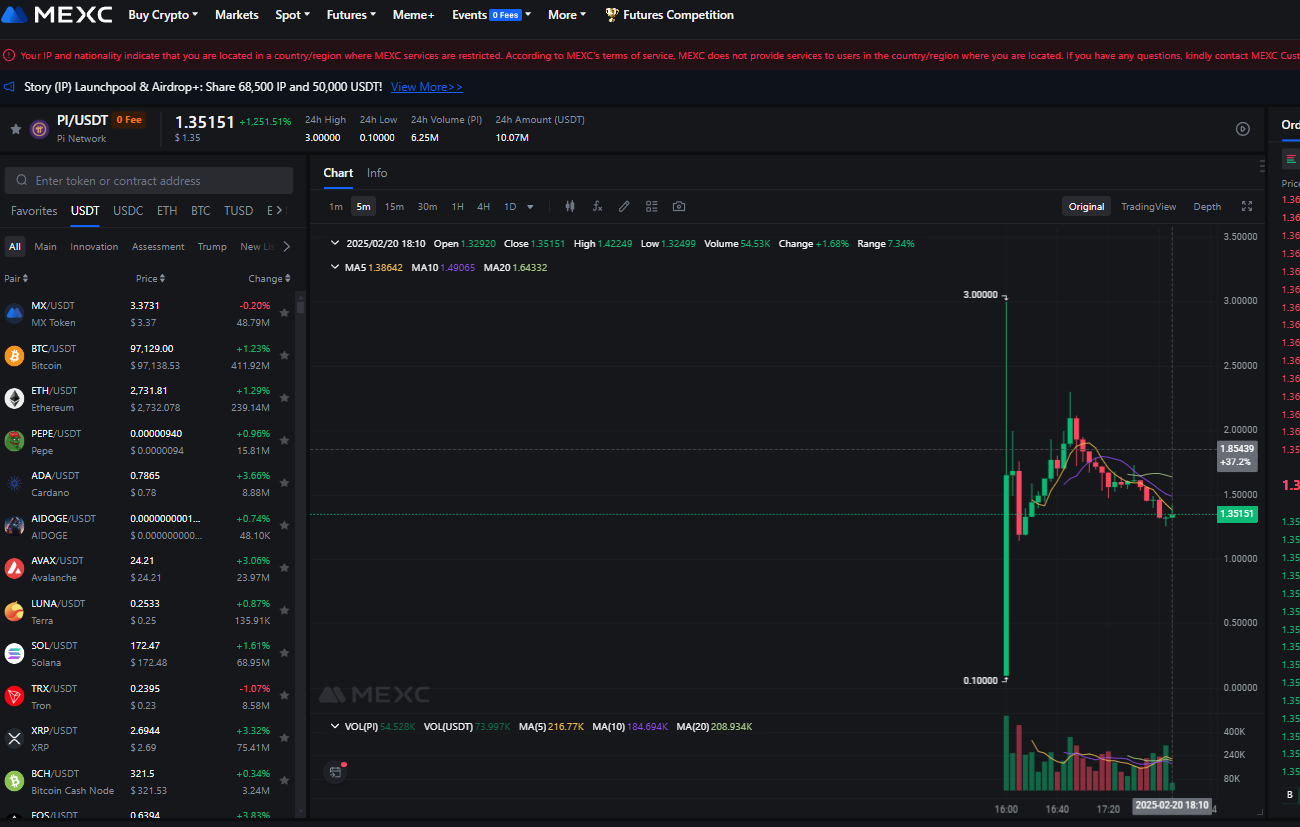Sort pair list by Change

point(269,279)
